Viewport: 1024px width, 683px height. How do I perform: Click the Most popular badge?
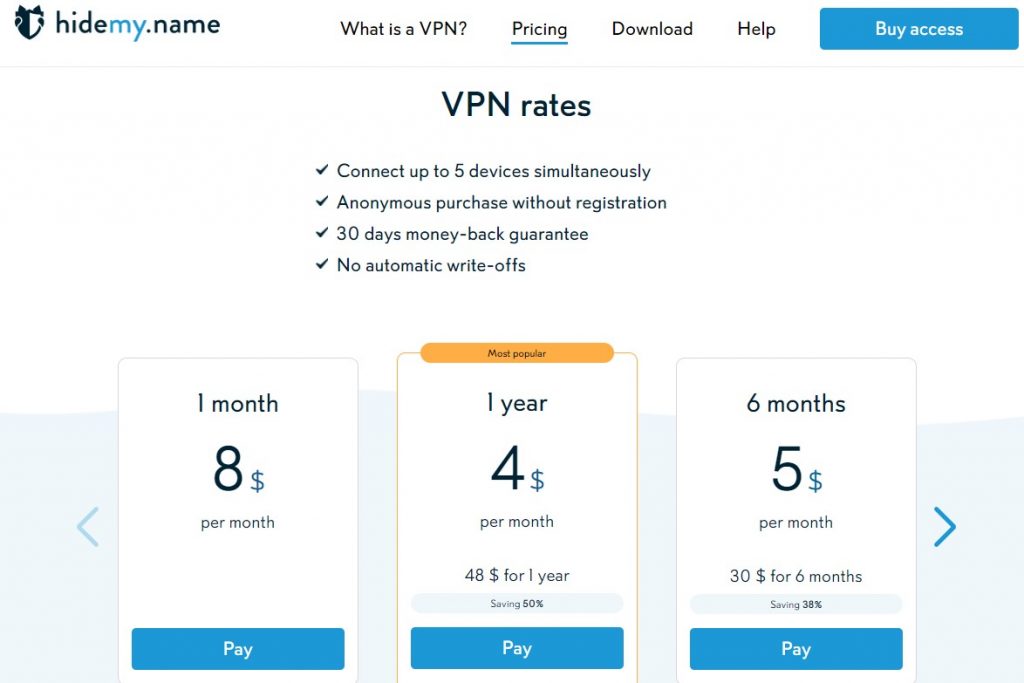[x=517, y=353]
